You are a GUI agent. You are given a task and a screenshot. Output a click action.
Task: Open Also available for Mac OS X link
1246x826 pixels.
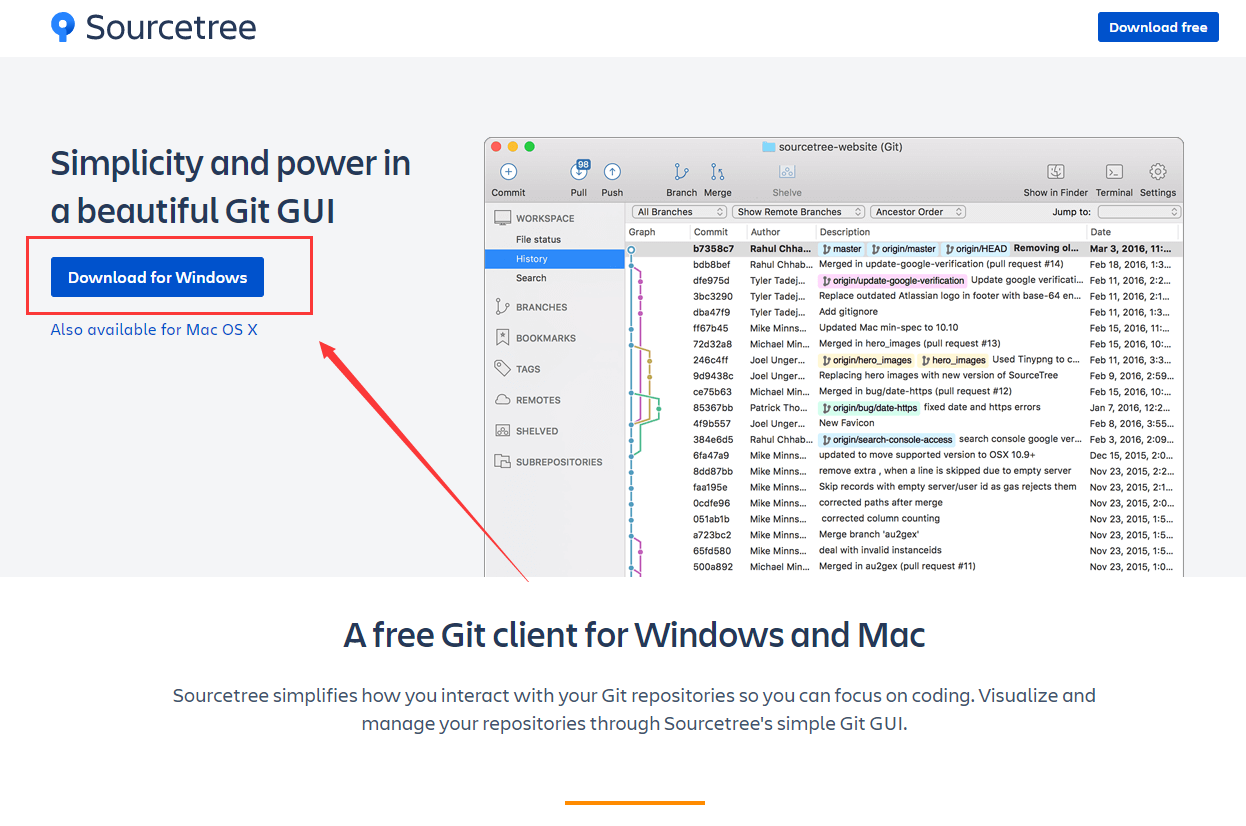(154, 329)
